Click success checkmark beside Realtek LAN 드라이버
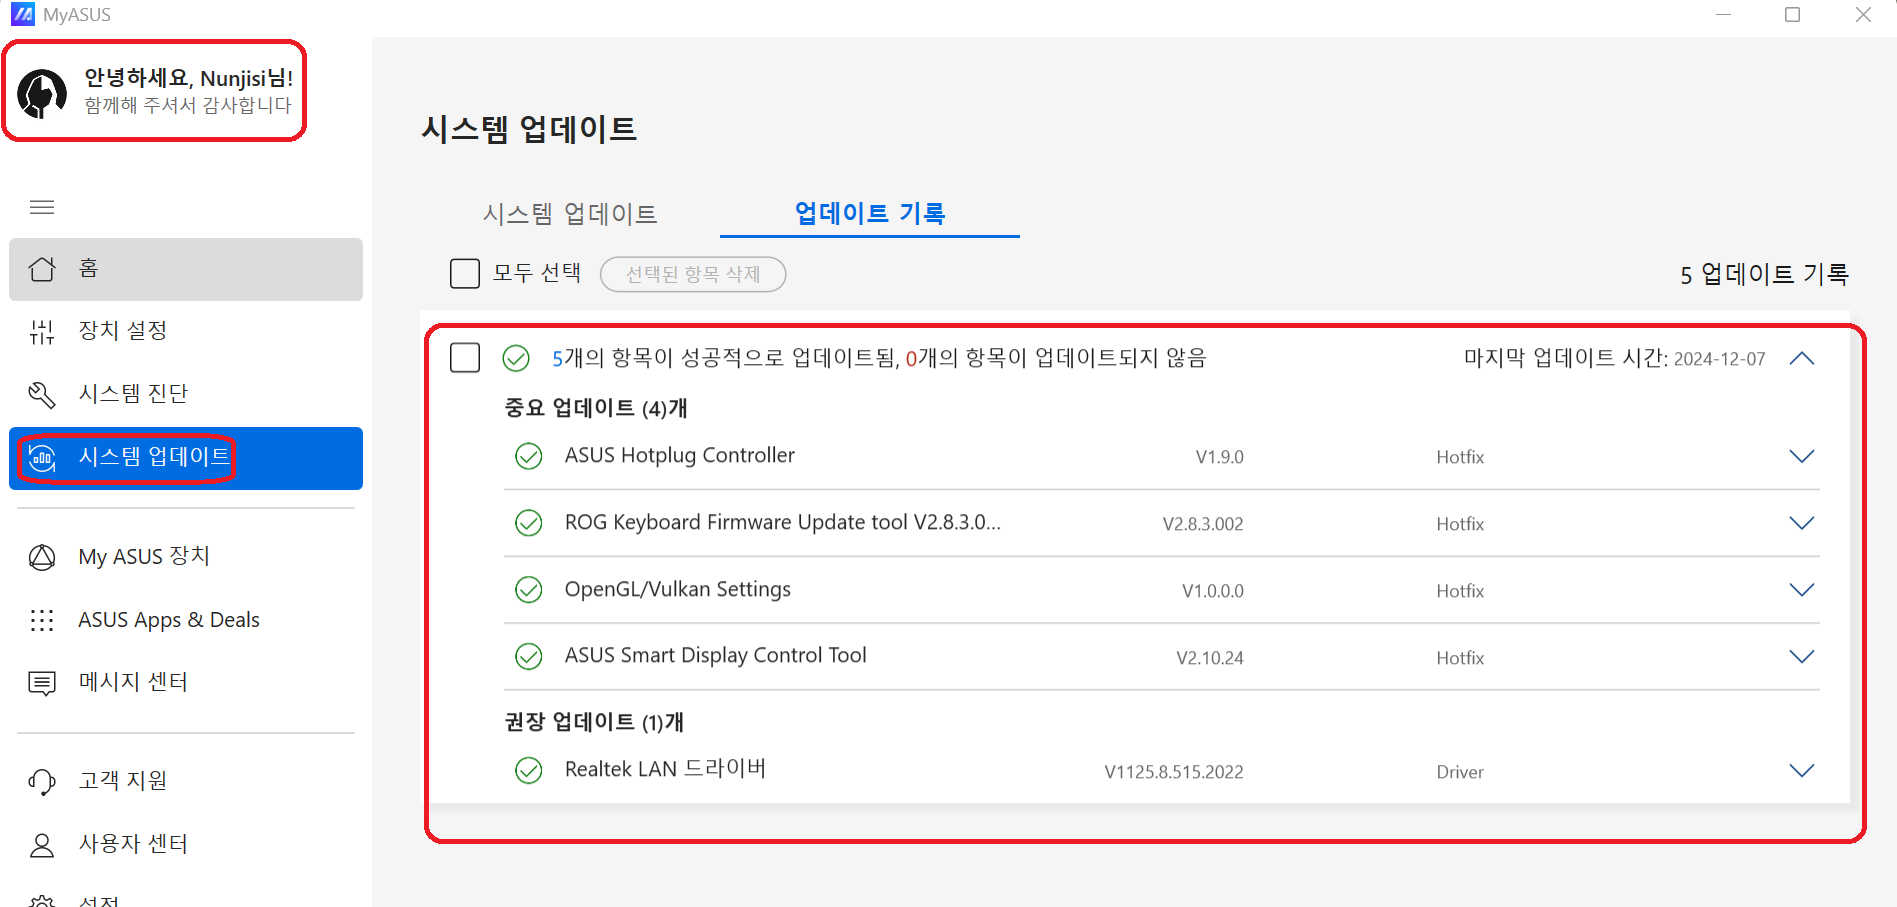 click(528, 770)
